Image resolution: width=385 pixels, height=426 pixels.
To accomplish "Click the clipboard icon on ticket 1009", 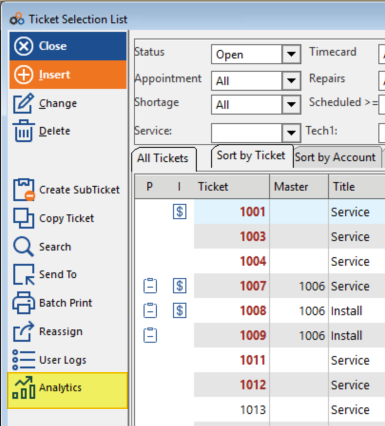I will tap(150, 335).
